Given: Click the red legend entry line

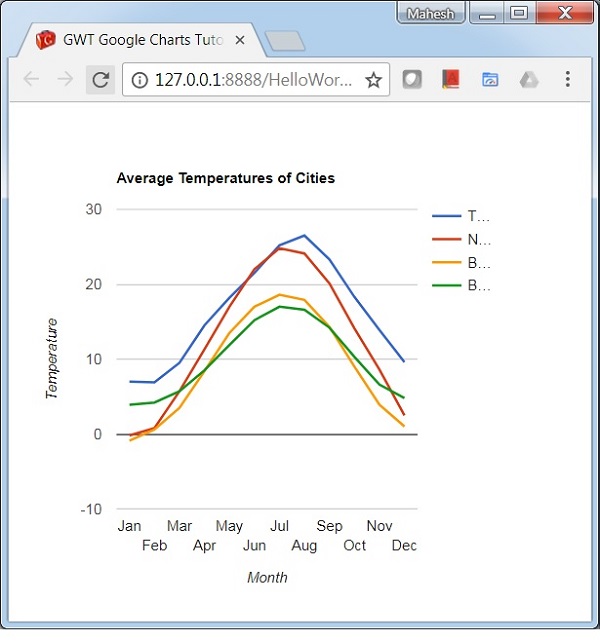Looking at the screenshot, I should 447,239.
